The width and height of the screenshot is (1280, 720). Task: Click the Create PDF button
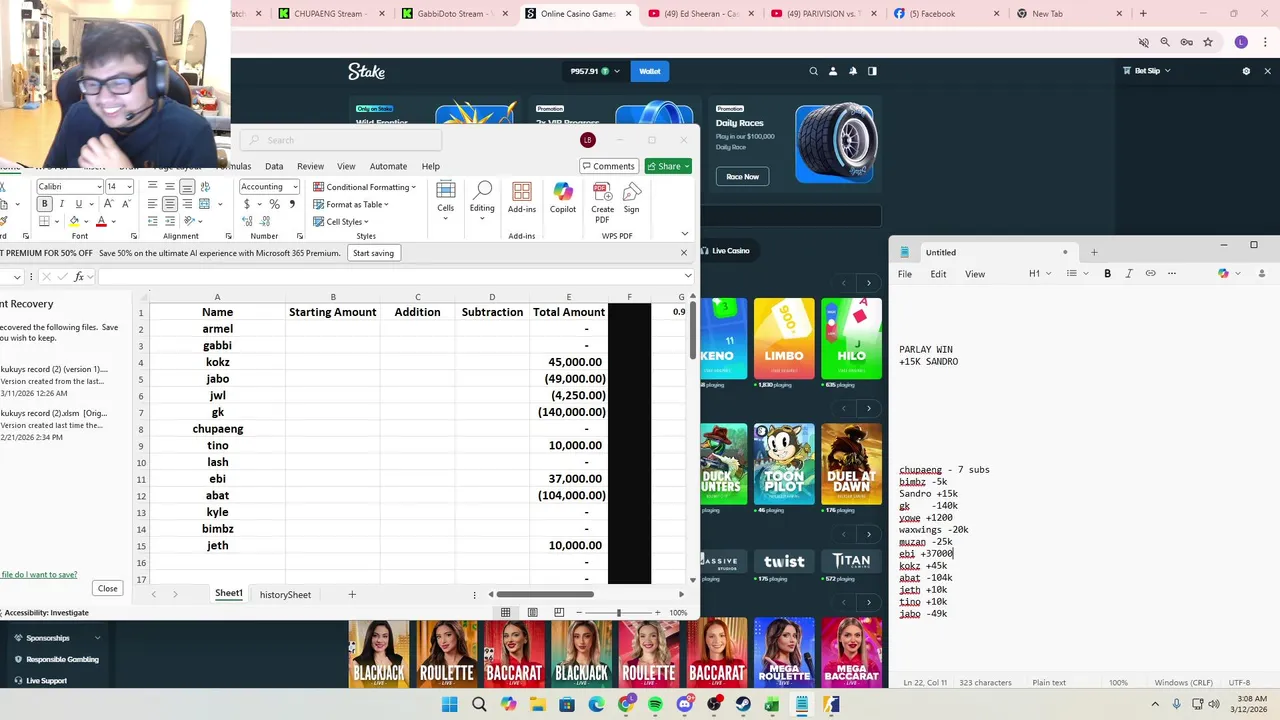(602, 202)
